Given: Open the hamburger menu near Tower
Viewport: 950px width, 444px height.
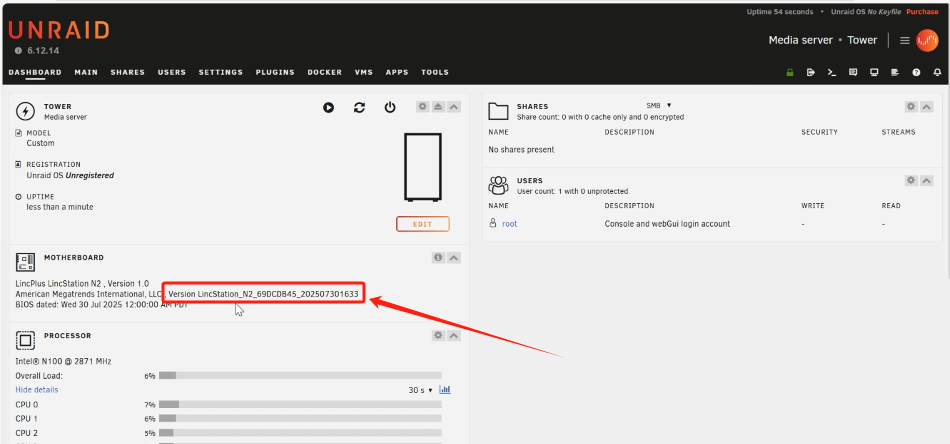Looking at the screenshot, I should pyautogui.click(x=905, y=41).
